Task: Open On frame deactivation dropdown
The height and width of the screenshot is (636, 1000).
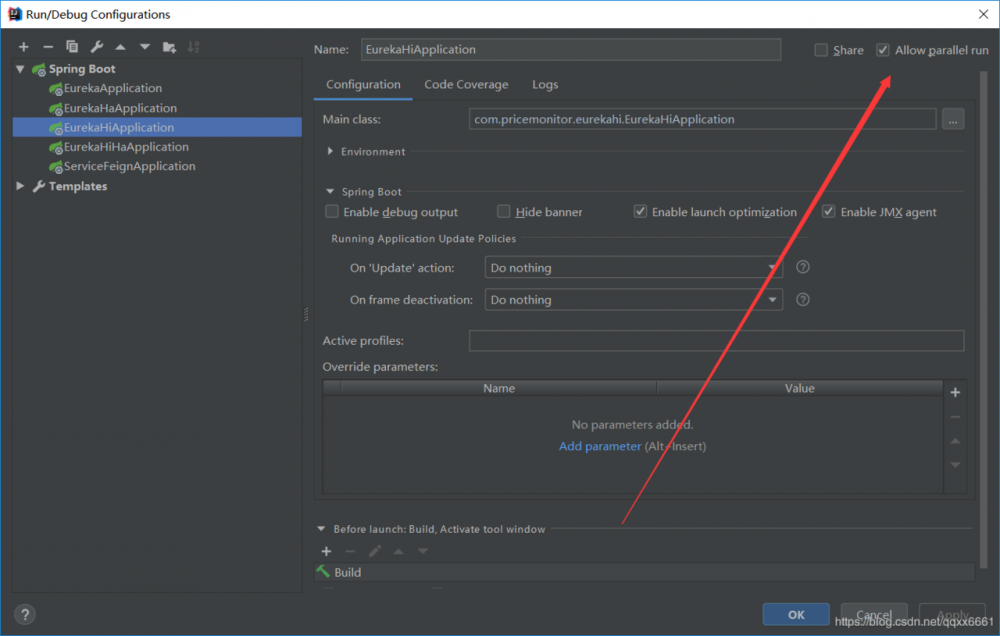Action: pyautogui.click(x=634, y=300)
